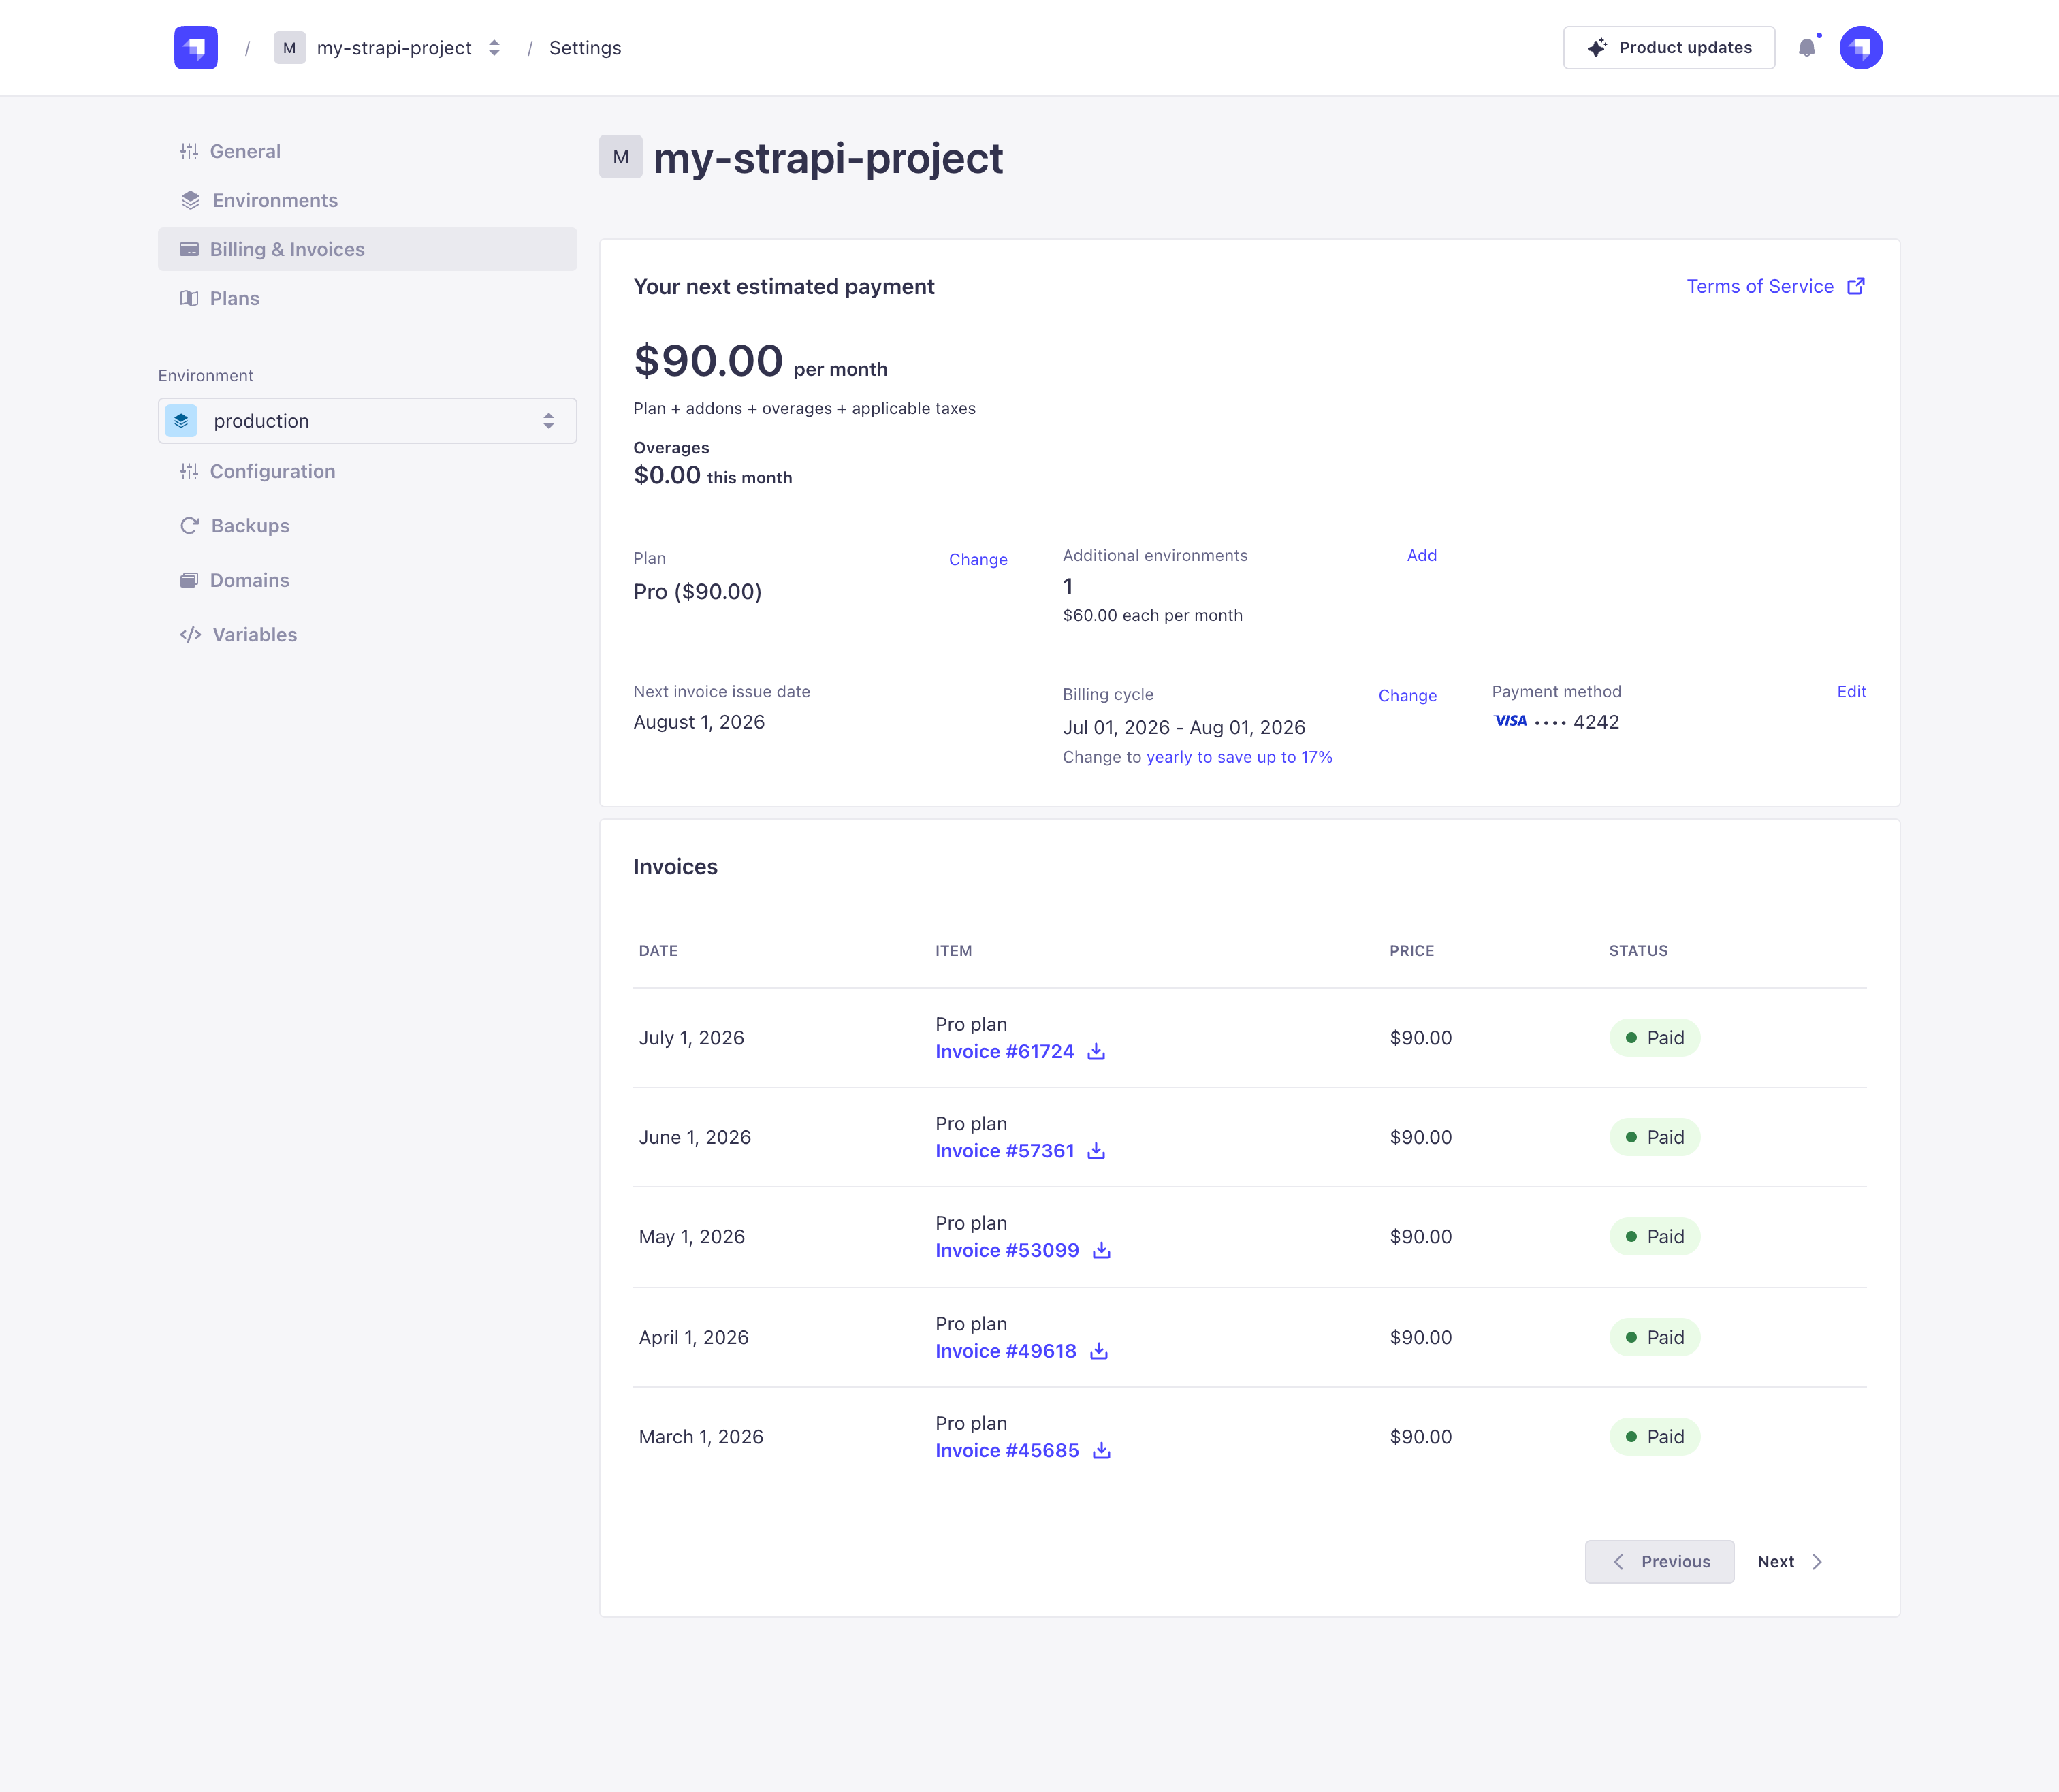Click the Variables code icon
Screen dimensions: 2059x1792
pos(190,635)
